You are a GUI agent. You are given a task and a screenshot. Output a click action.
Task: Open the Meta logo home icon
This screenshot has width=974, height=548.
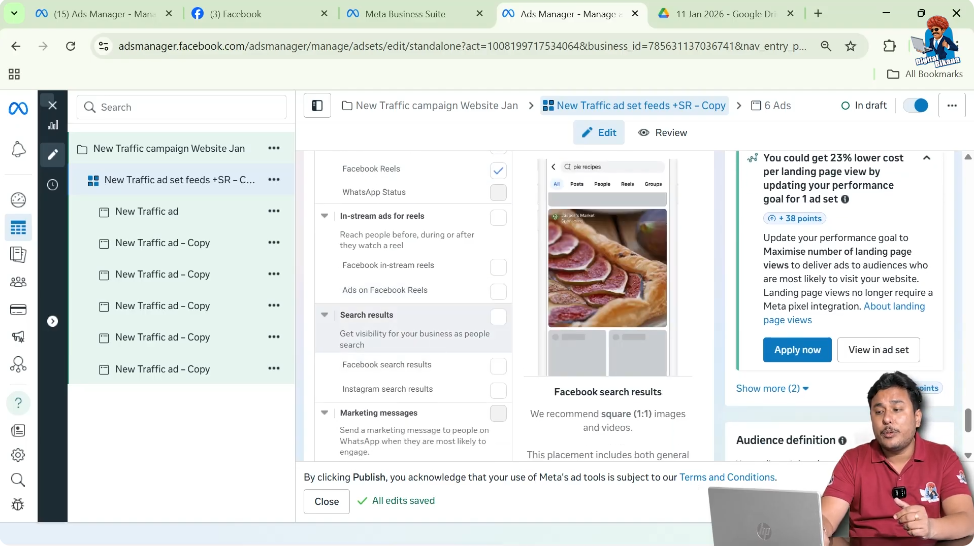(x=18, y=109)
